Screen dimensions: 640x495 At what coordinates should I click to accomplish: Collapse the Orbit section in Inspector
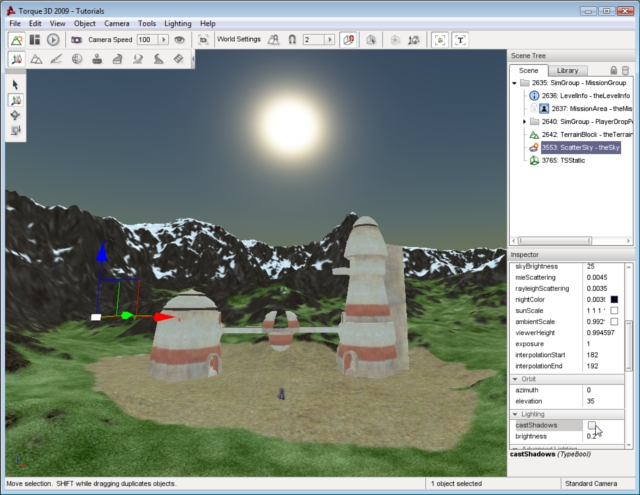tap(516, 378)
